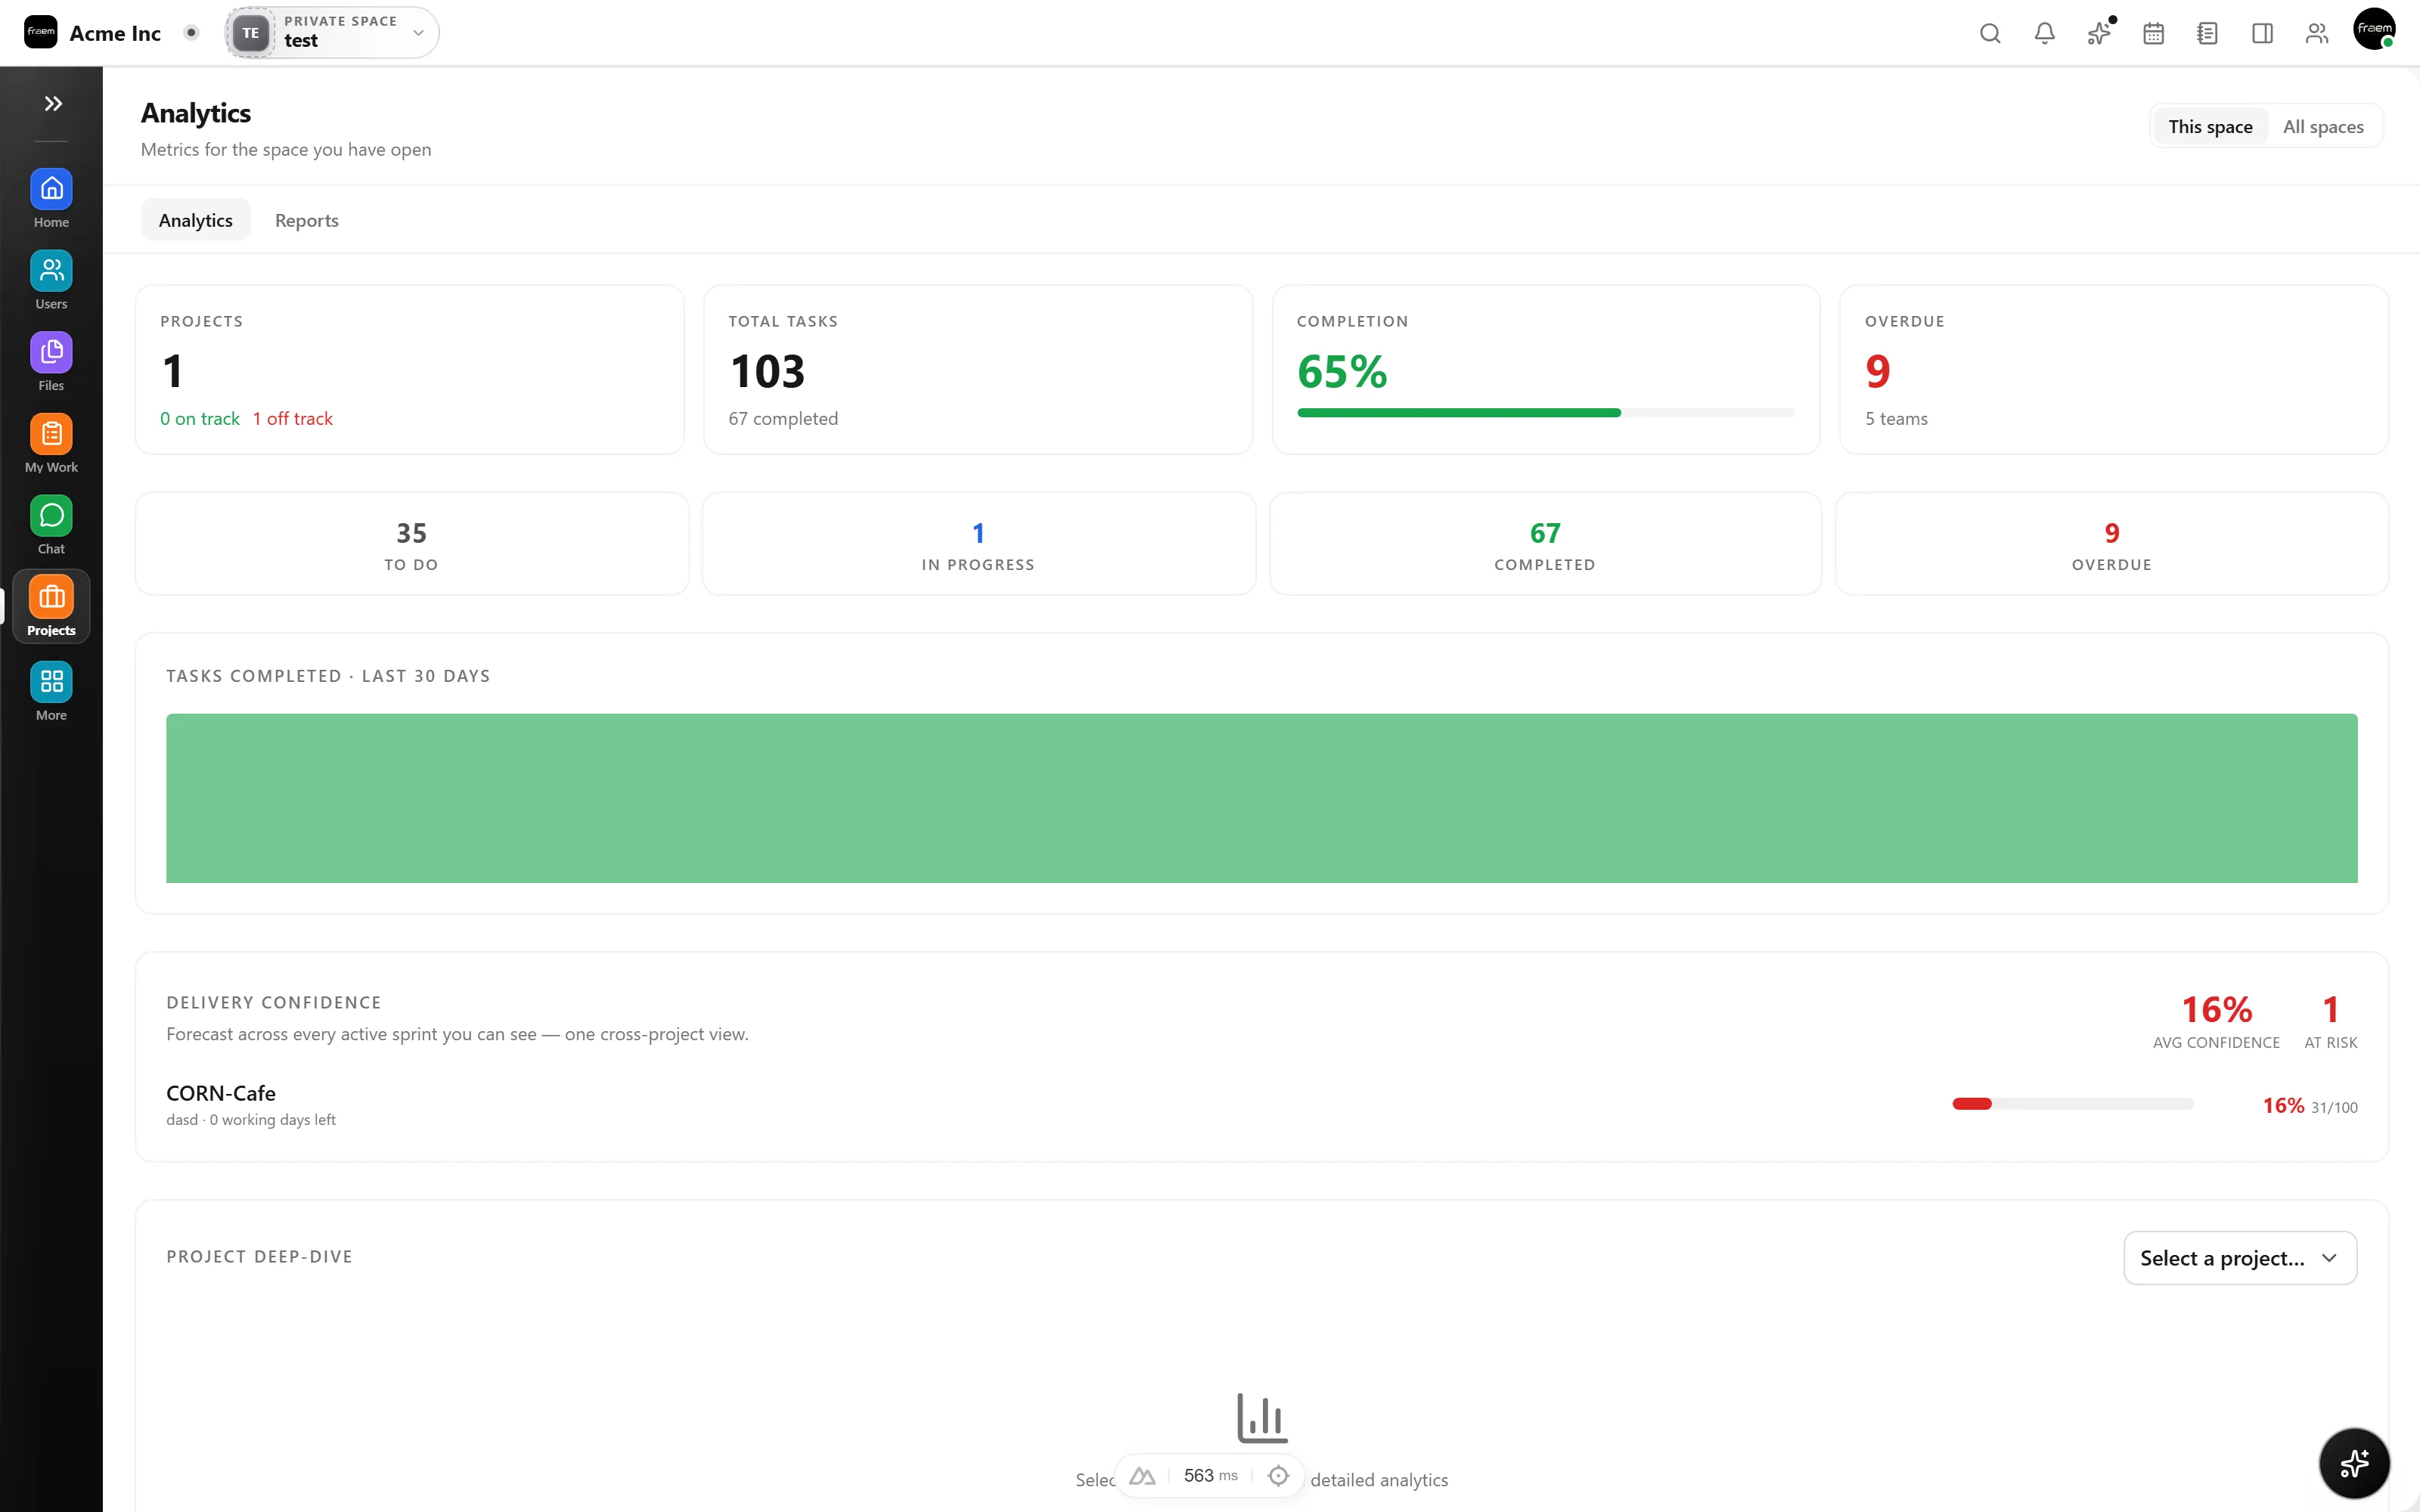Image resolution: width=2420 pixels, height=1512 pixels.
Task: Click the 1 In Progress card
Action: pyautogui.click(x=978, y=544)
